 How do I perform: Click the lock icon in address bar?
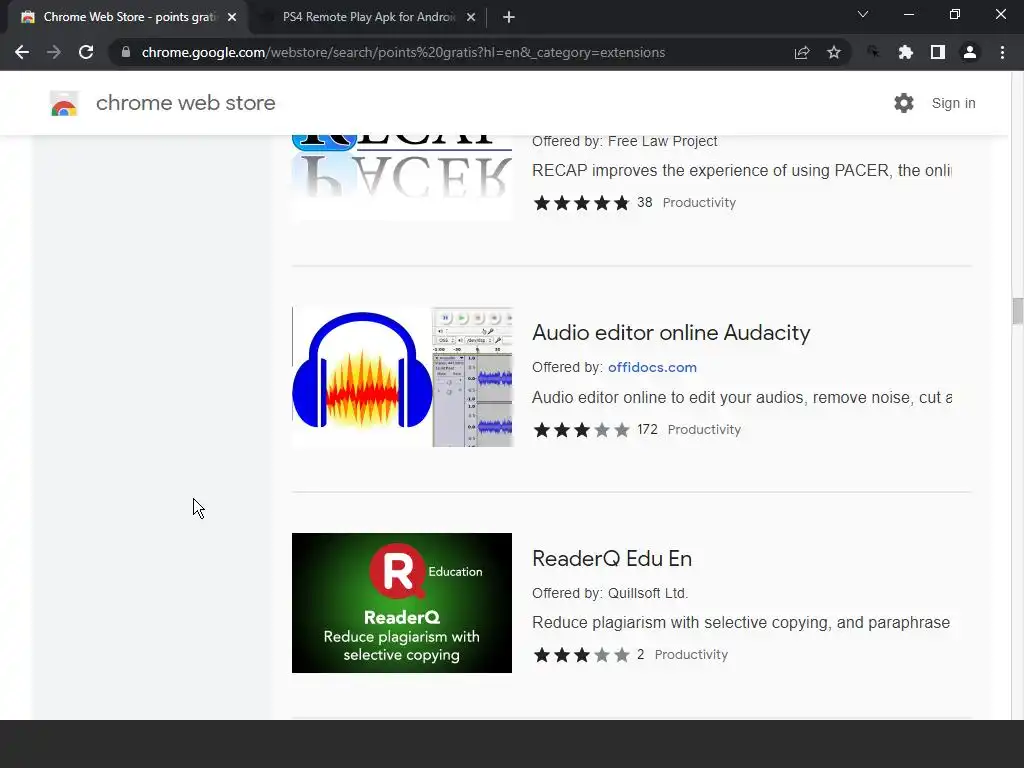tap(126, 52)
